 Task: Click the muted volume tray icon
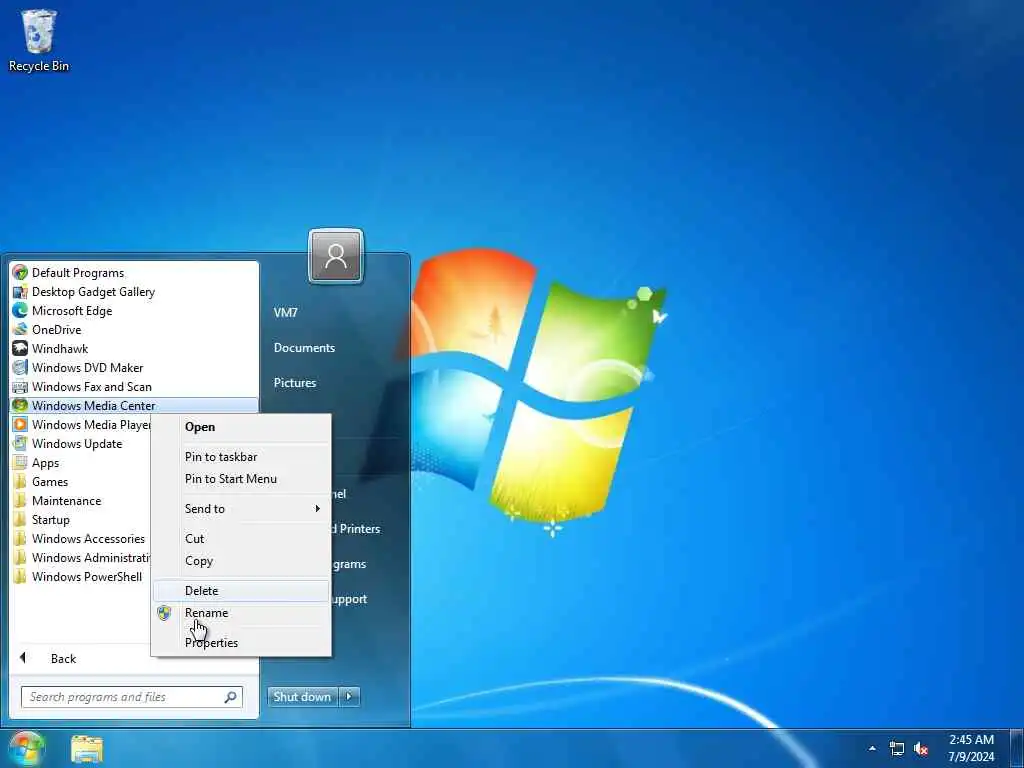click(x=921, y=748)
